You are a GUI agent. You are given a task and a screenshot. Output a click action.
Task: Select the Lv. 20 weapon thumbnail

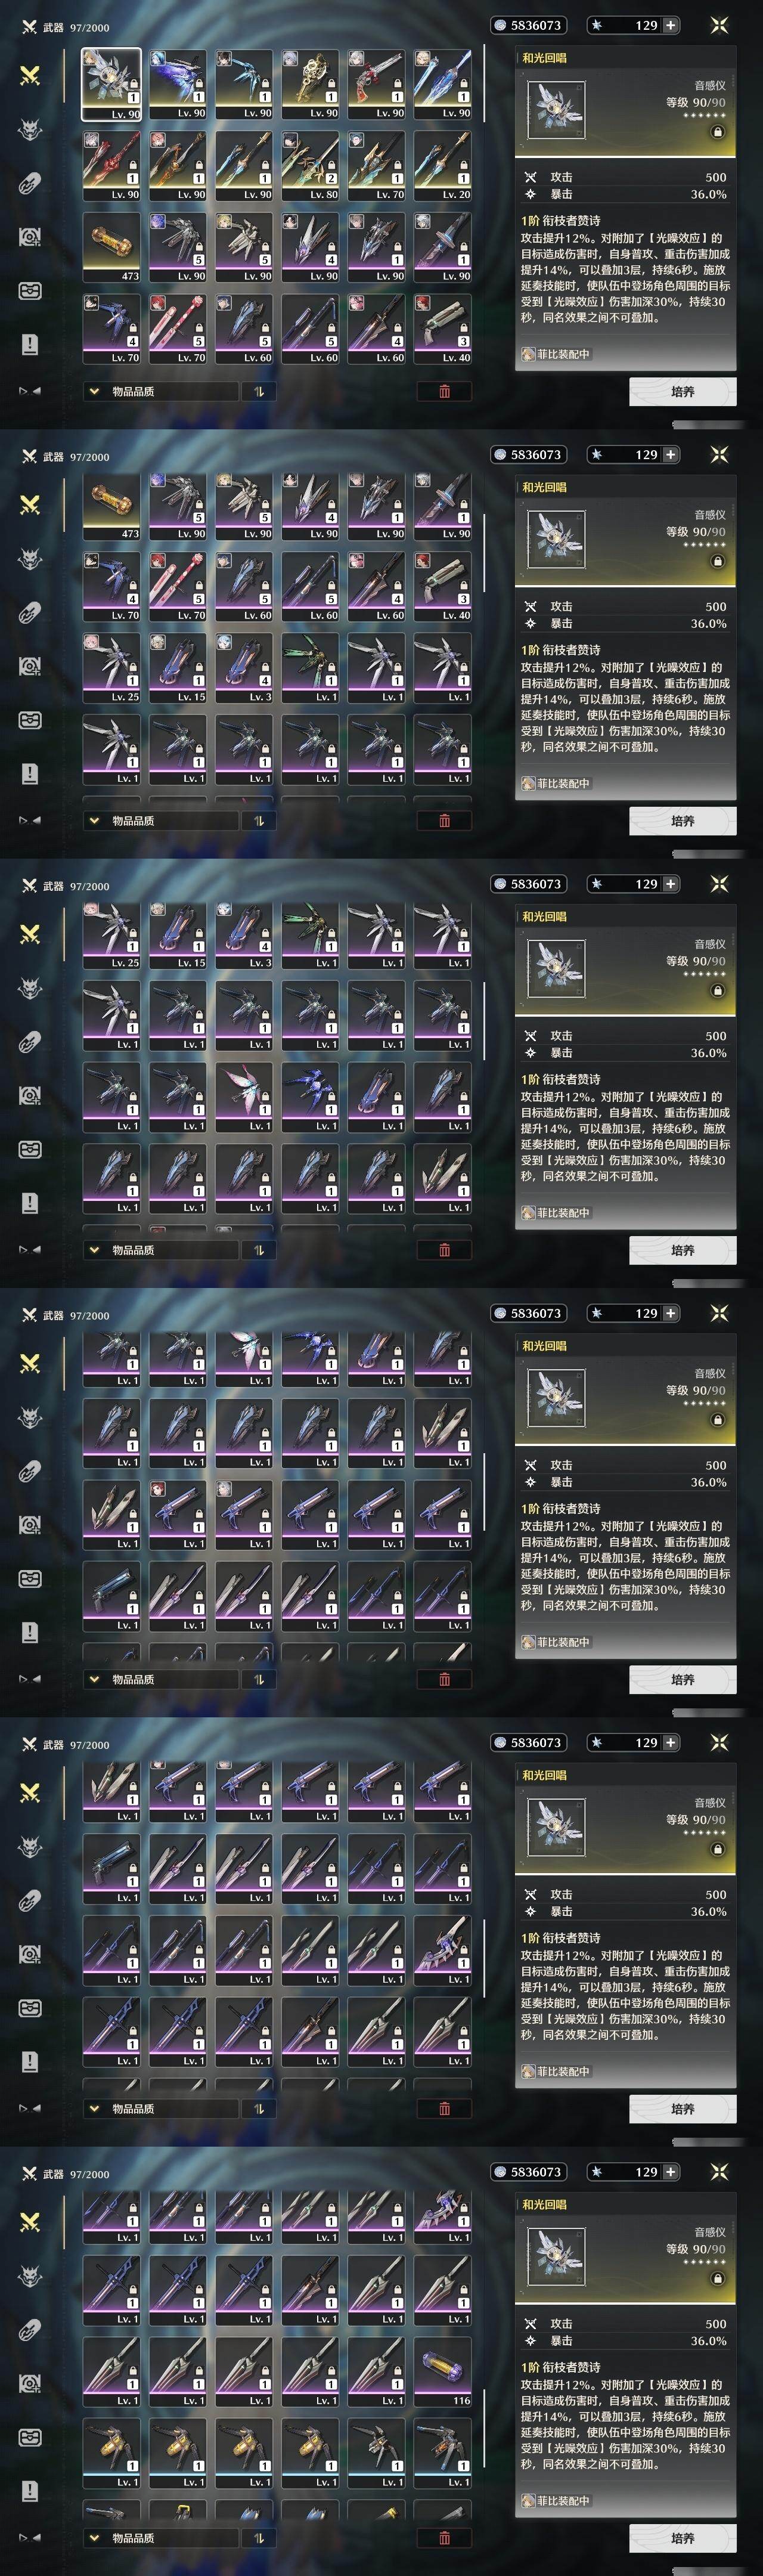(x=442, y=166)
